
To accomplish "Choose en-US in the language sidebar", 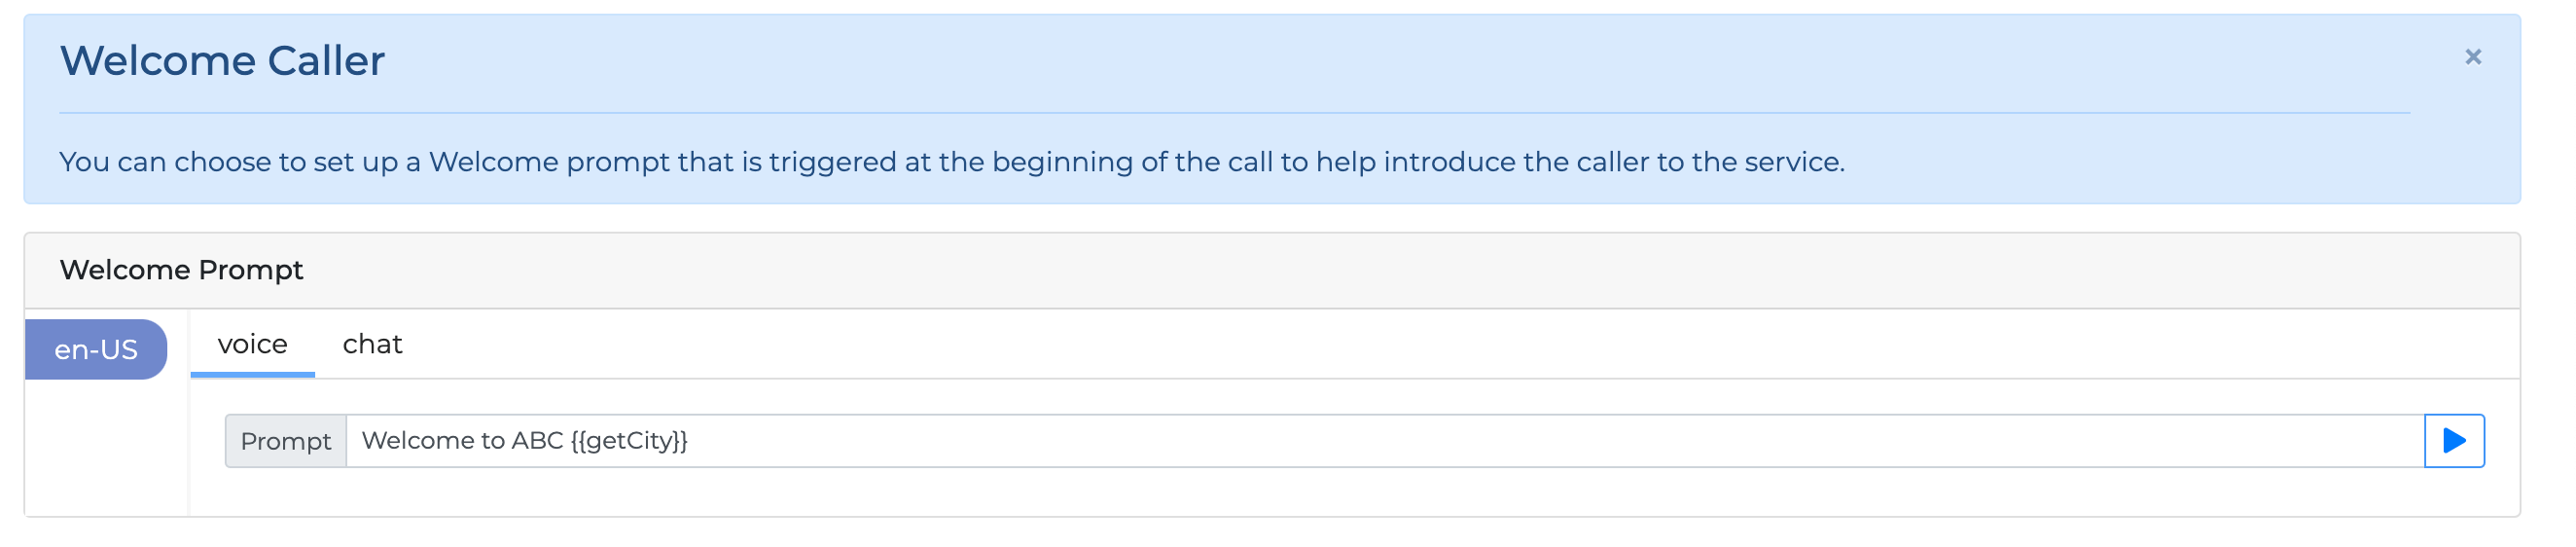I will click(x=96, y=349).
